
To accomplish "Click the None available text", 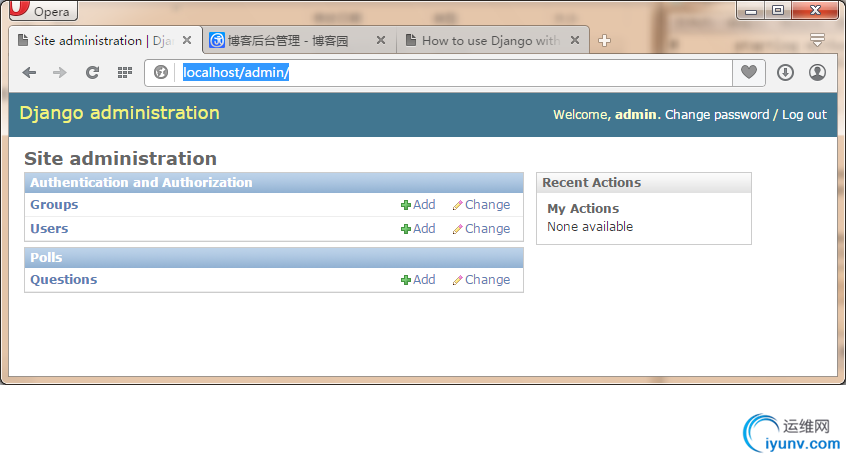I will tap(590, 227).
